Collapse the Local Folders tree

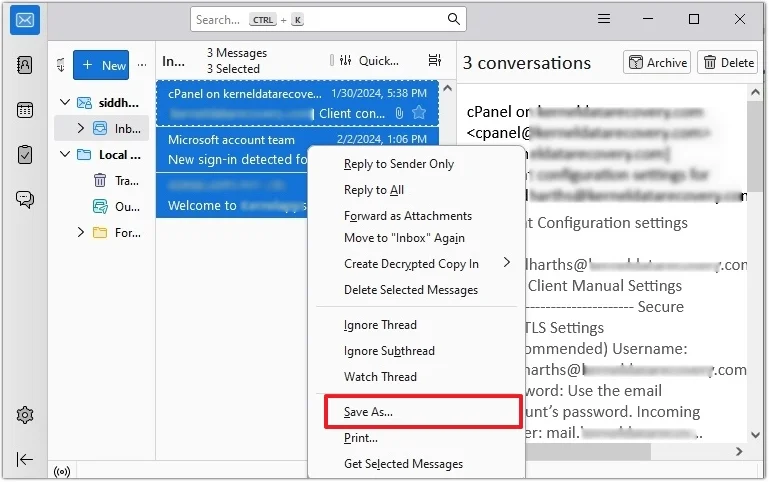tap(65, 154)
